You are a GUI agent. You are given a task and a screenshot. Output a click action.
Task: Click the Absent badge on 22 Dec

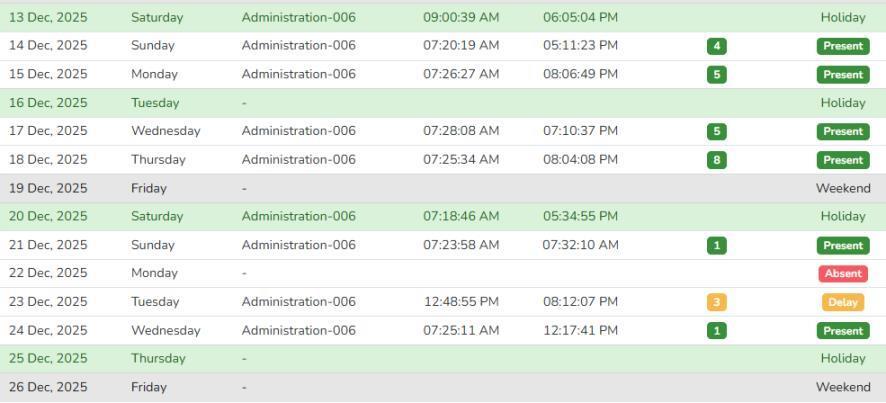tap(842, 273)
